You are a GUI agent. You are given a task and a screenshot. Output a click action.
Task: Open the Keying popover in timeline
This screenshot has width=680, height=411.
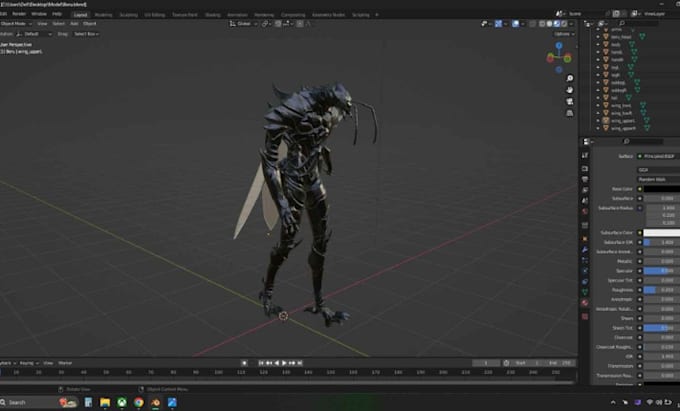(29, 363)
